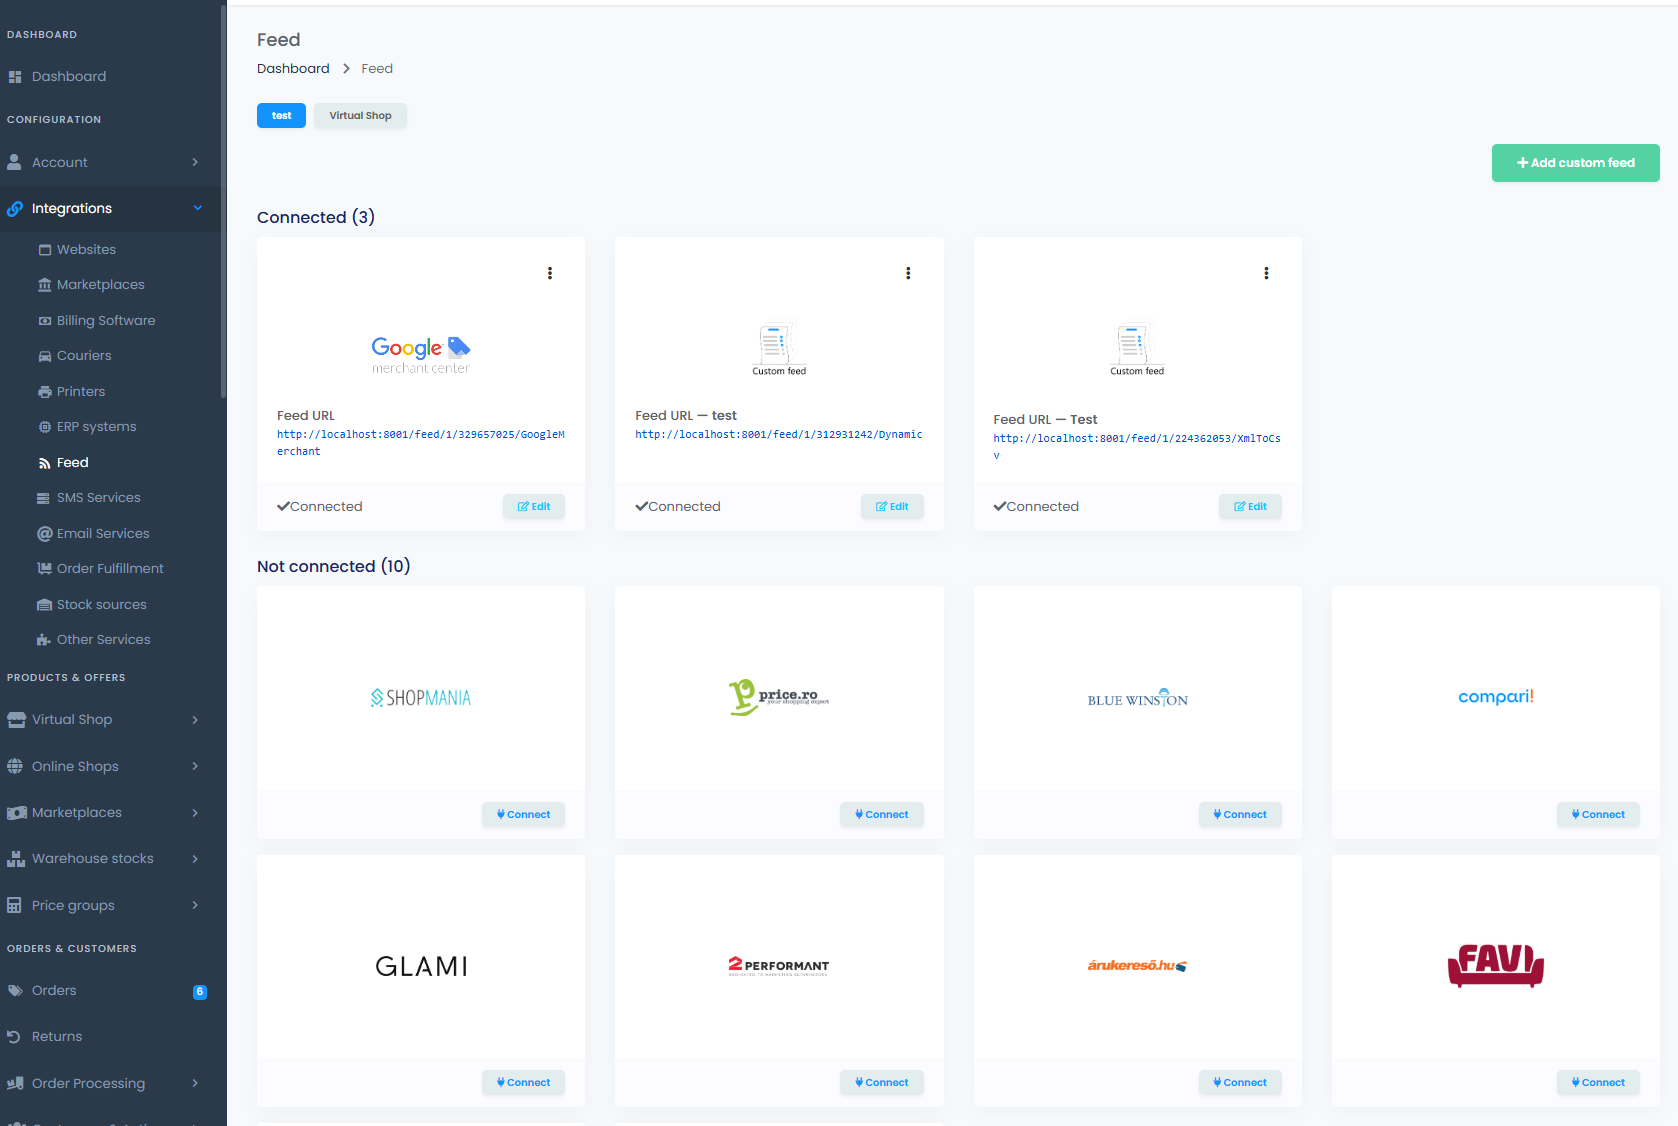Click the Websites window icon
This screenshot has height=1126, width=1678.
pyautogui.click(x=44, y=250)
